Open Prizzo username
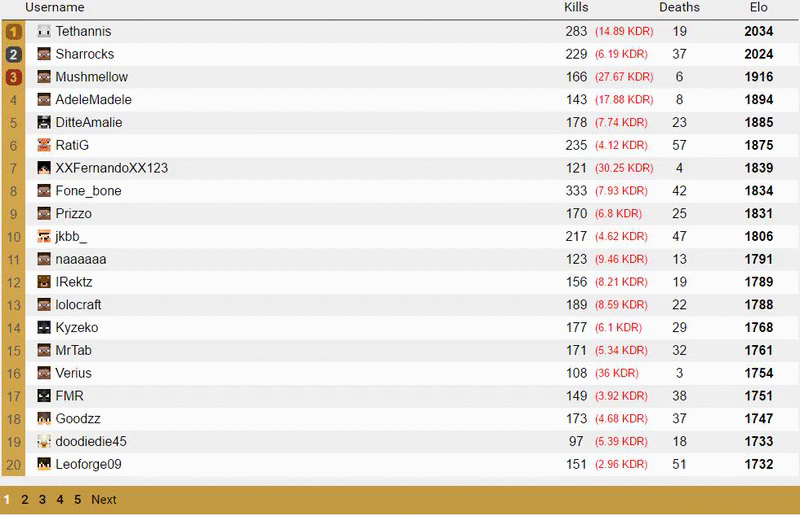This screenshot has width=800, height=516. 73,213
